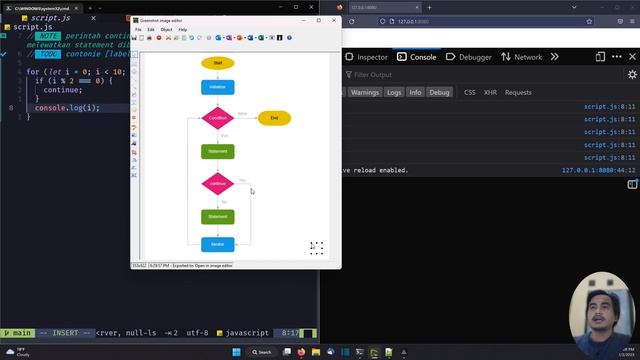
Task: Open Greenshot help via blue question icon
Action: click(x=289, y=38)
